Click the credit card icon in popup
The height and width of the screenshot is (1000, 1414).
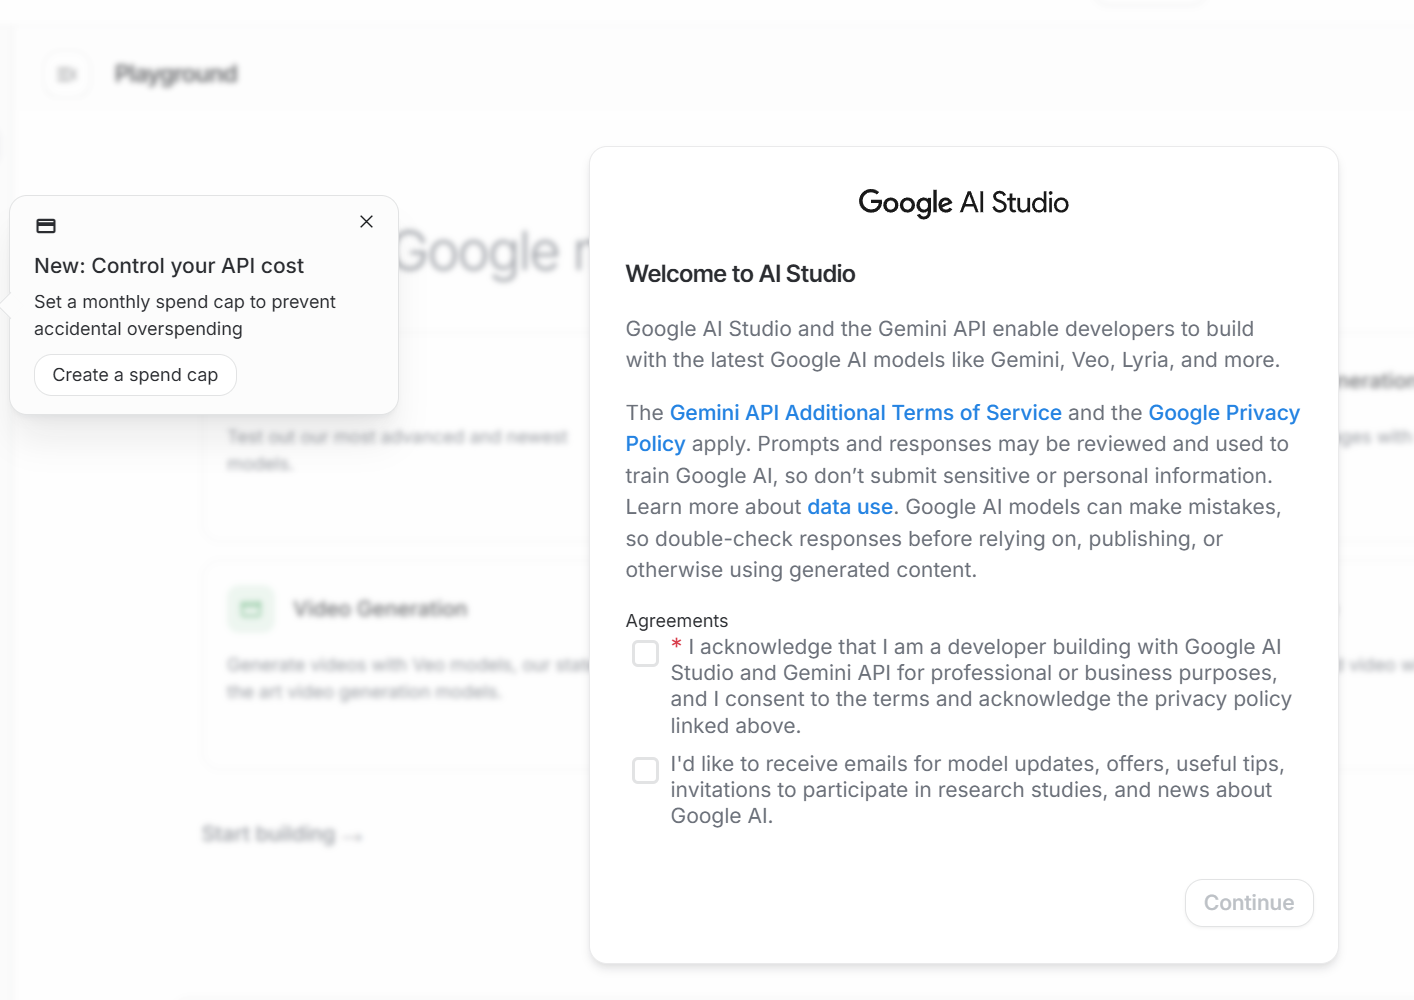(x=46, y=226)
